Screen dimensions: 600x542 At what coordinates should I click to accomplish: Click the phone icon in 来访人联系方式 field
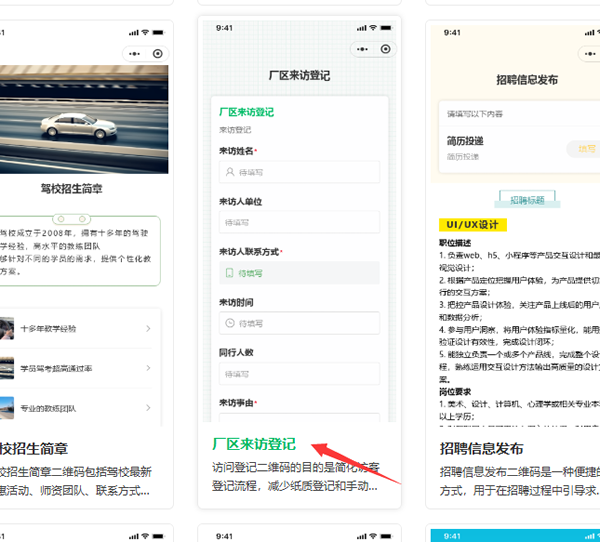pos(229,273)
